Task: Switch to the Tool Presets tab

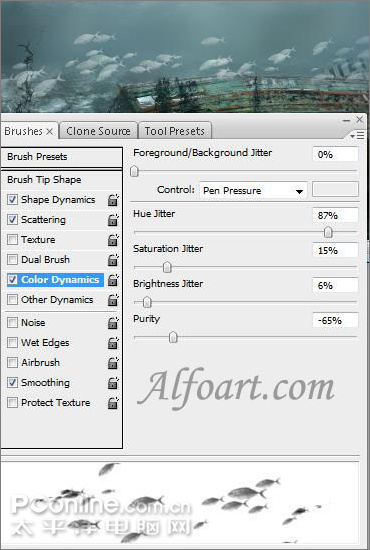Action: click(175, 131)
